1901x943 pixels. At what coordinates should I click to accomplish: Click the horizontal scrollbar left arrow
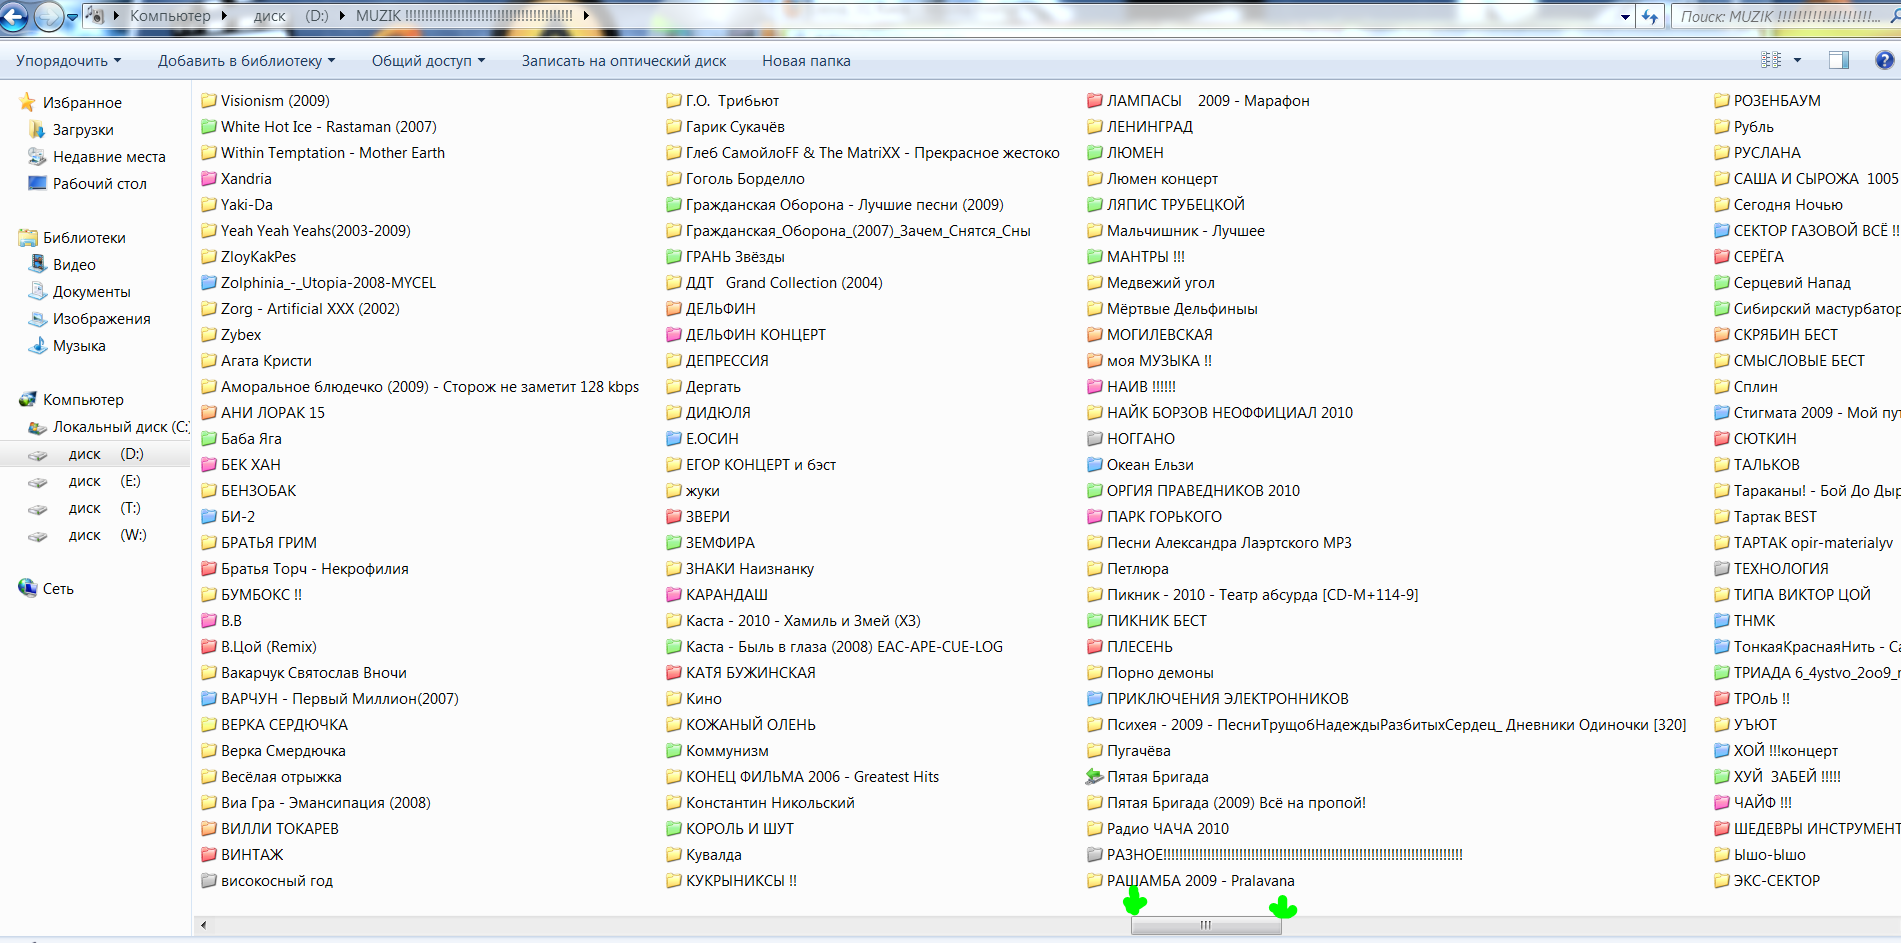coord(203,925)
